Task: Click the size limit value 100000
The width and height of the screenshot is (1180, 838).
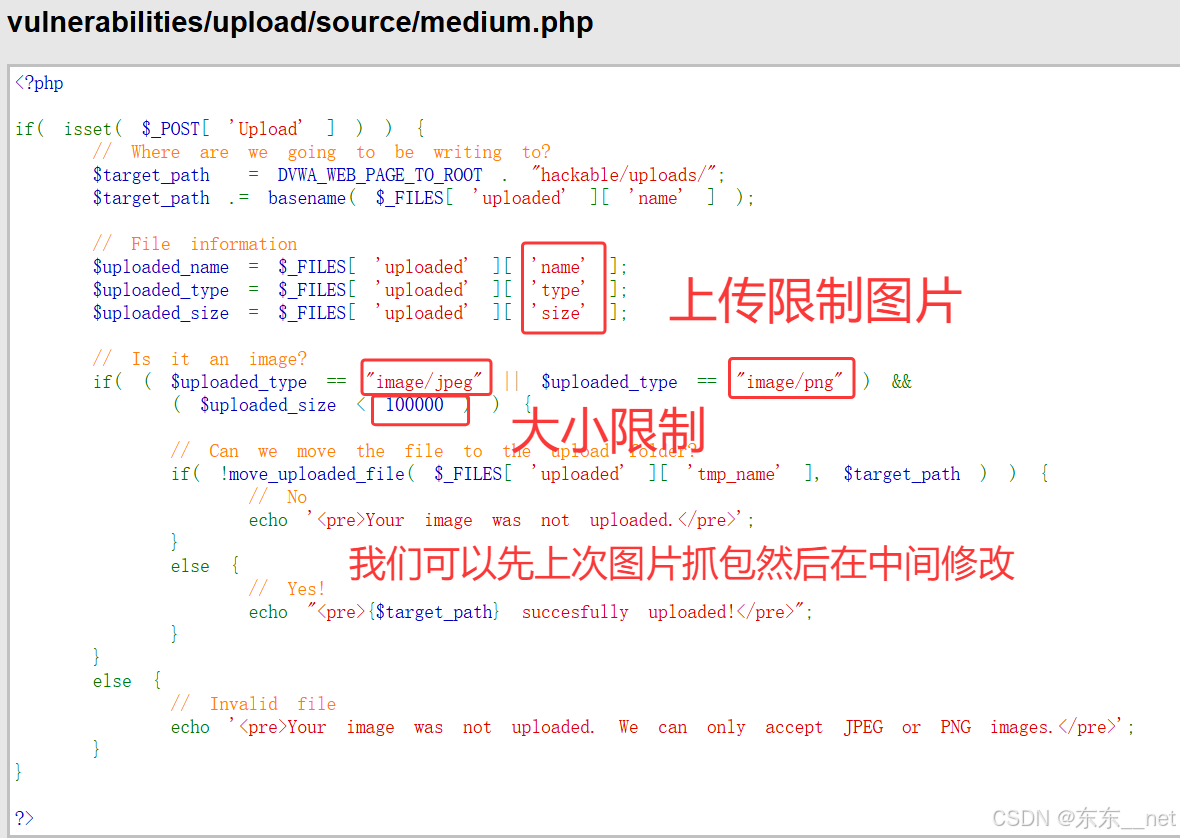Action: [x=415, y=405]
